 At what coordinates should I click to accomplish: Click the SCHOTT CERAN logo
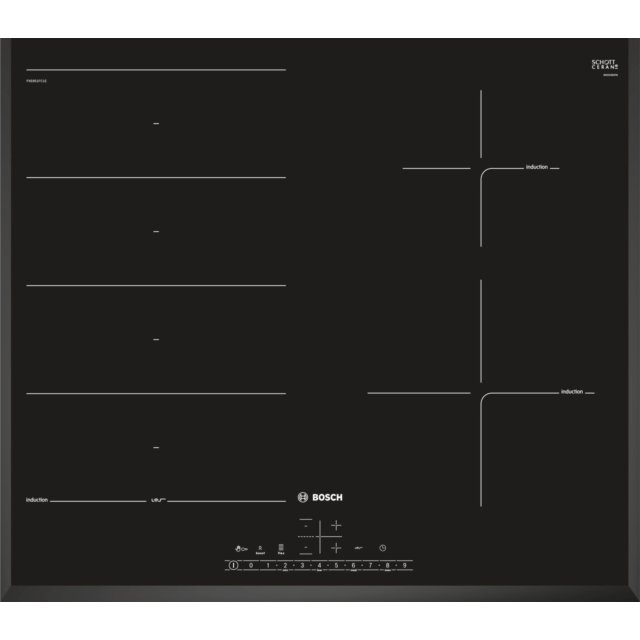pyautogui.click(x=605, y=65)
